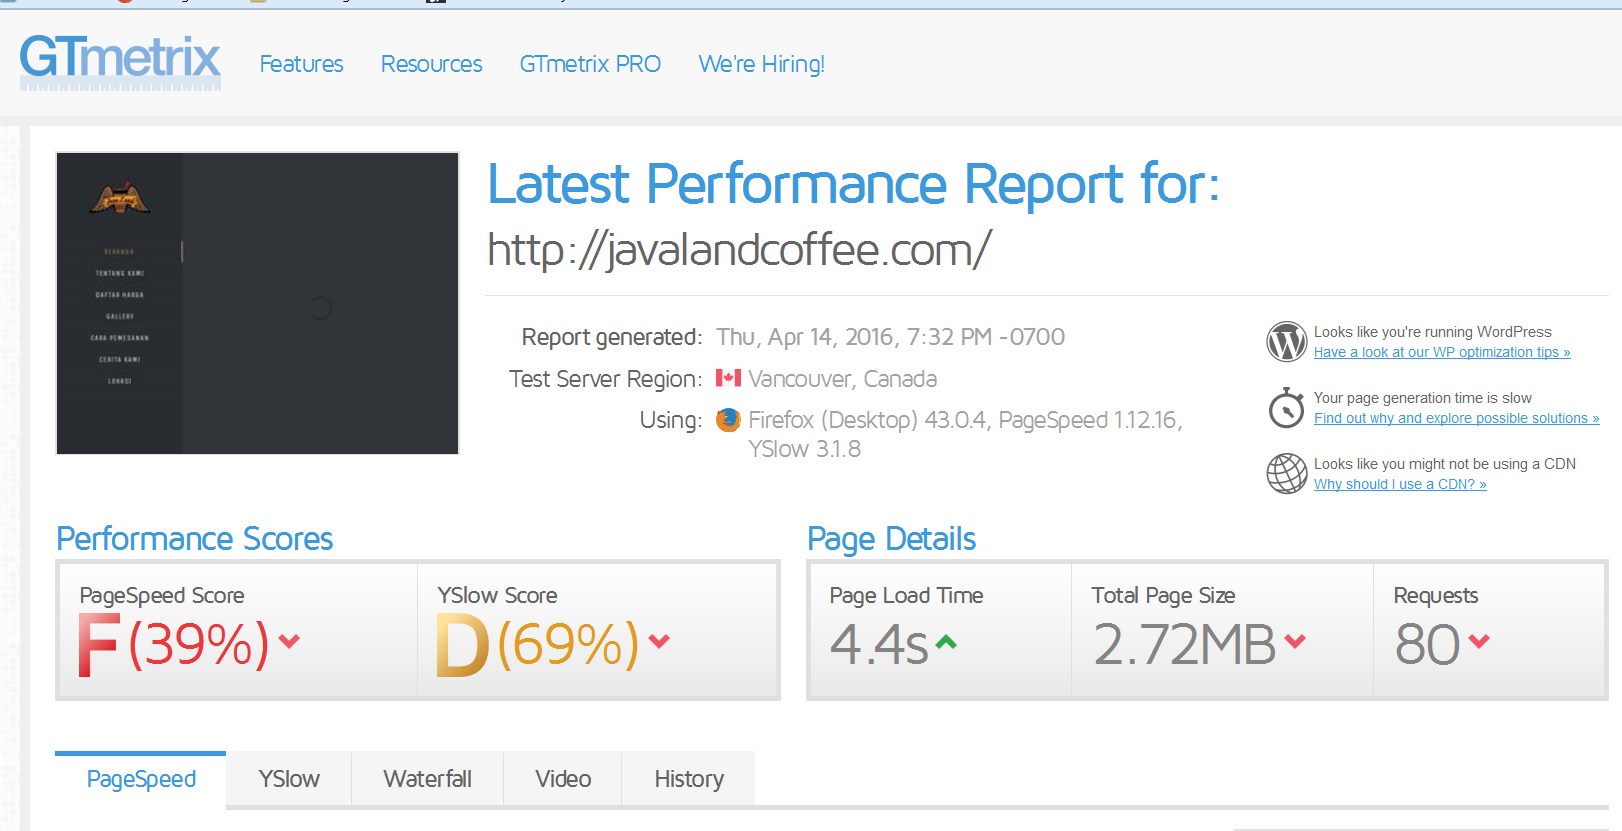Open We're Hiring! link

coord(761,64)
